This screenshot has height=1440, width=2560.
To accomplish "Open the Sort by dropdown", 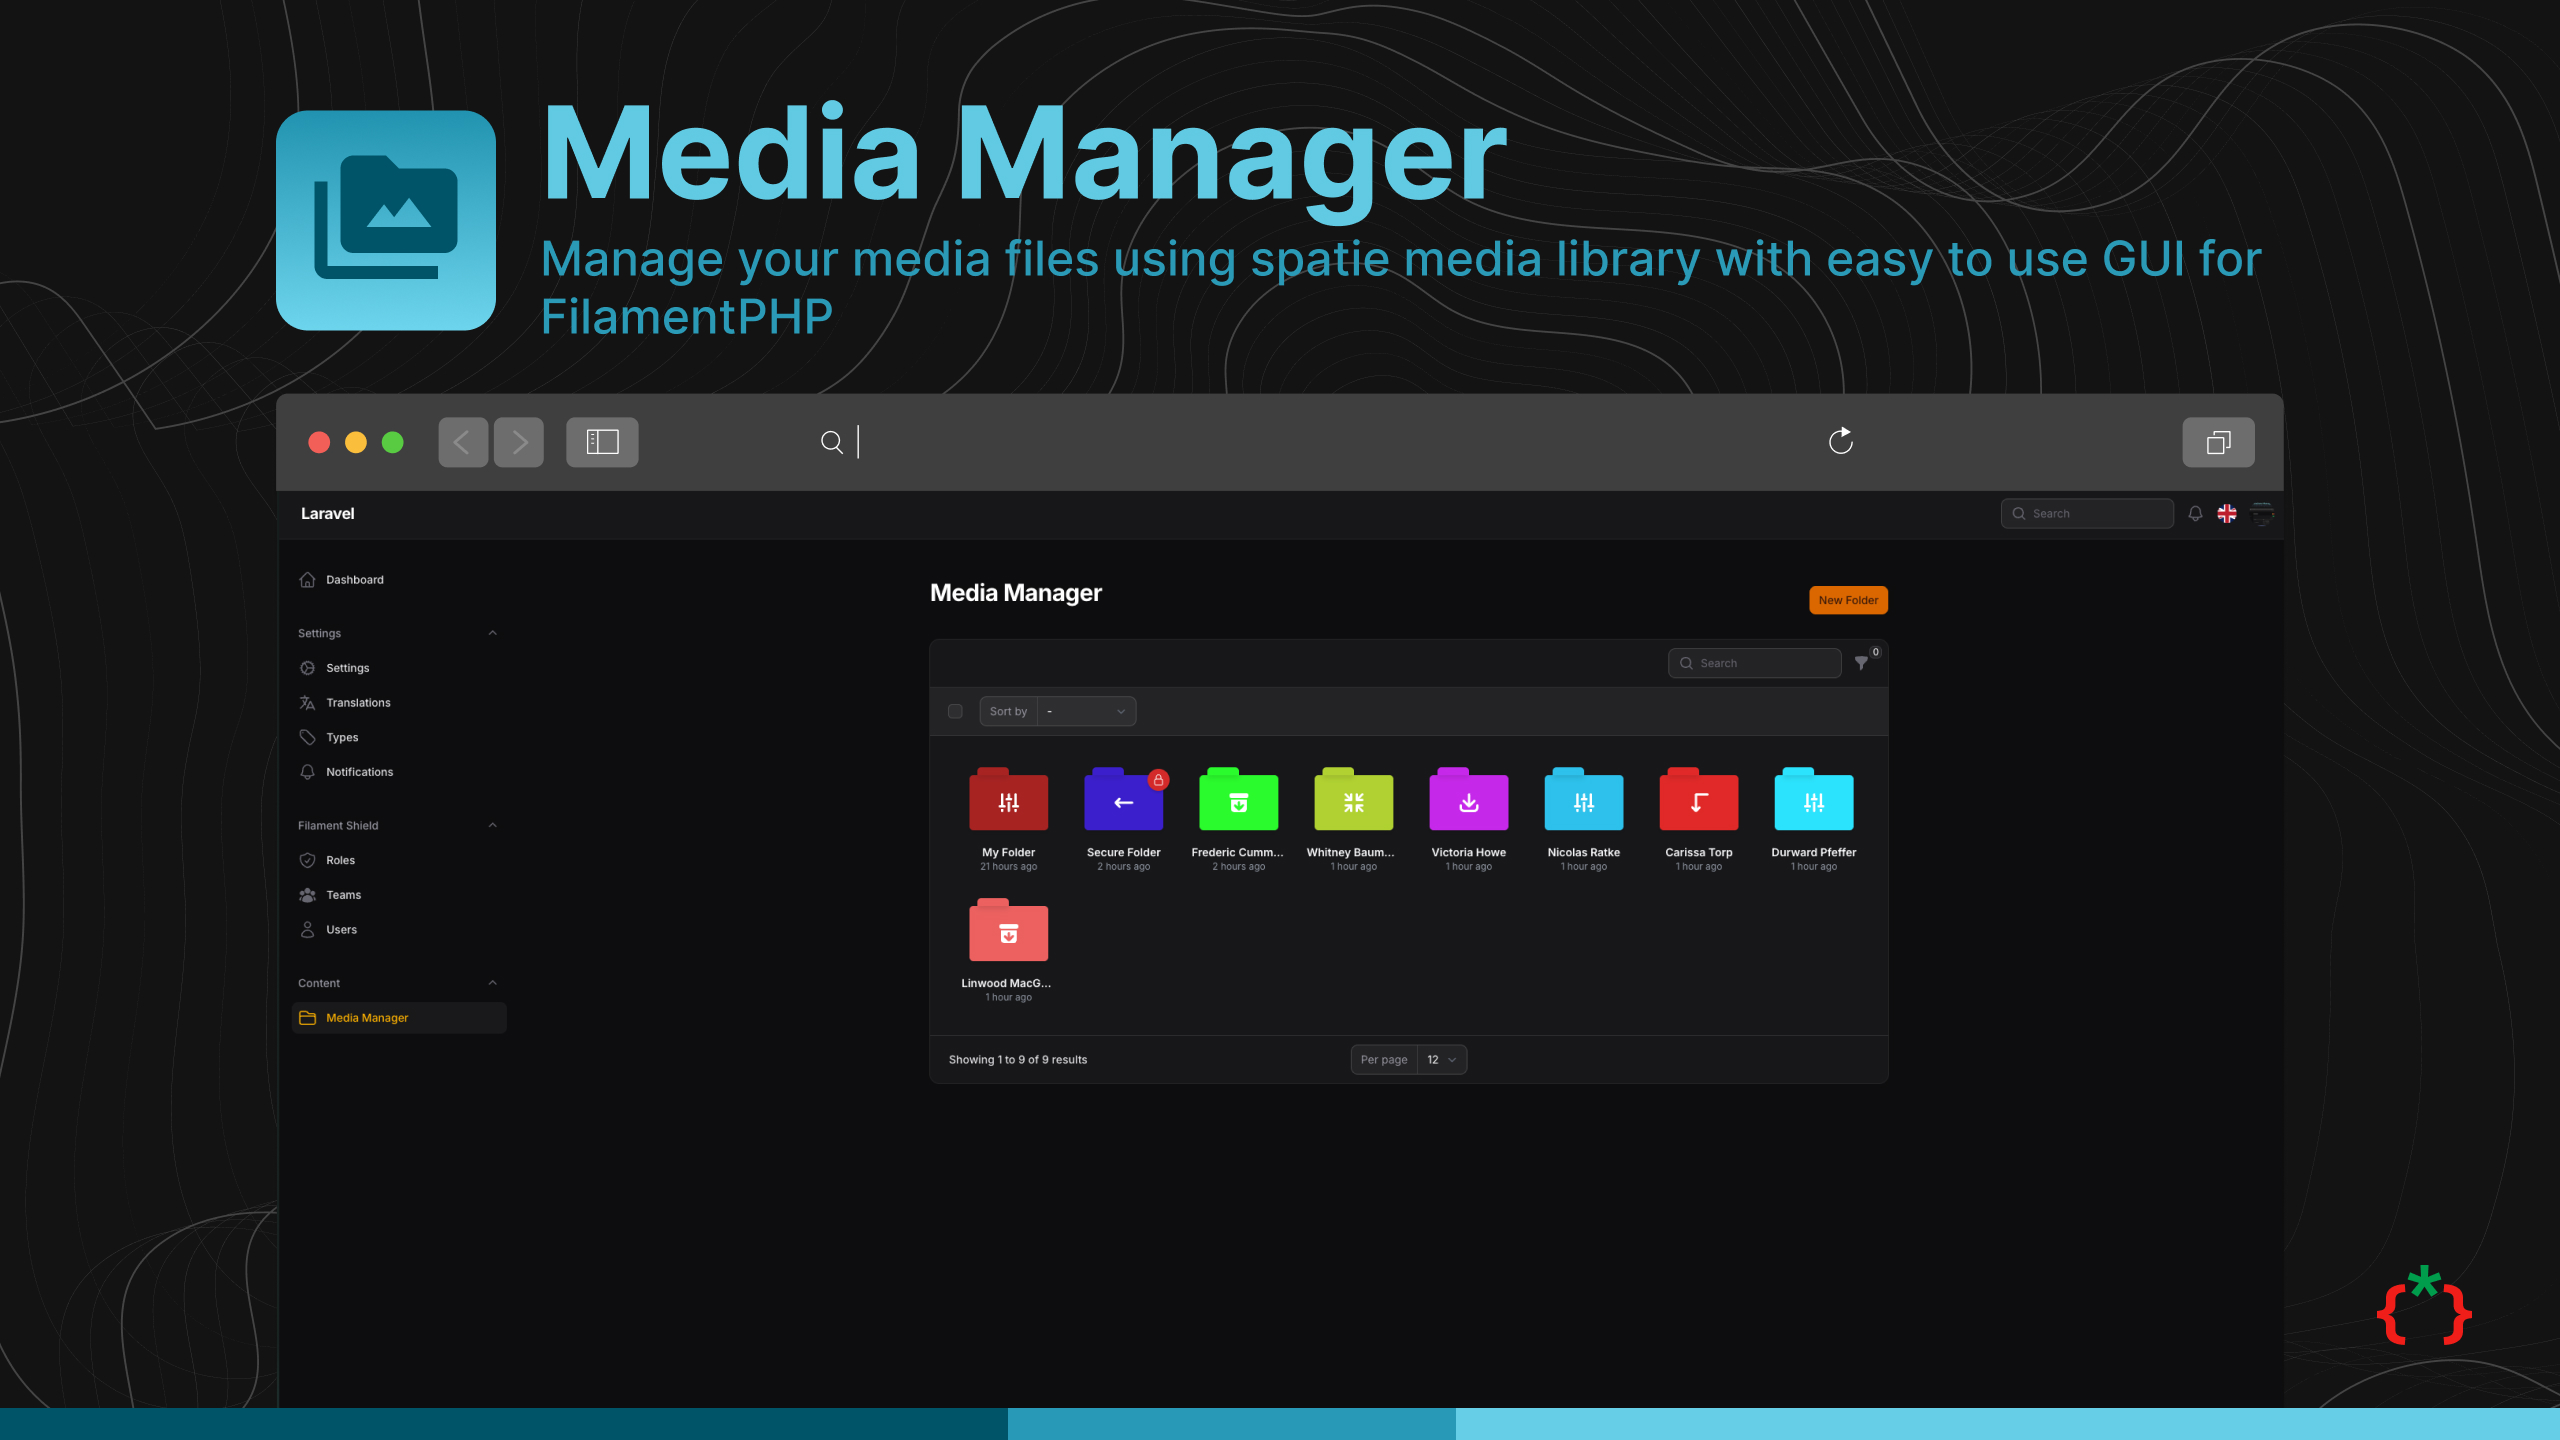I will tap(1086, 711).
